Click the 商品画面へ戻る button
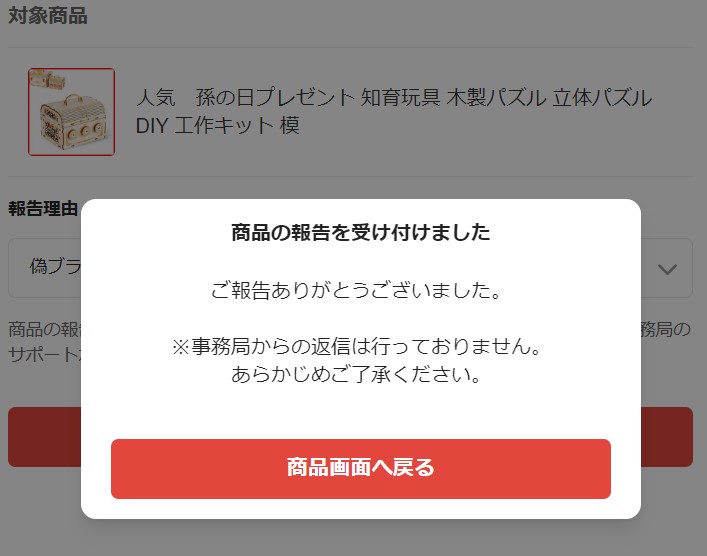Viewport: 707px width, 556px height. (x=361, y=469)
